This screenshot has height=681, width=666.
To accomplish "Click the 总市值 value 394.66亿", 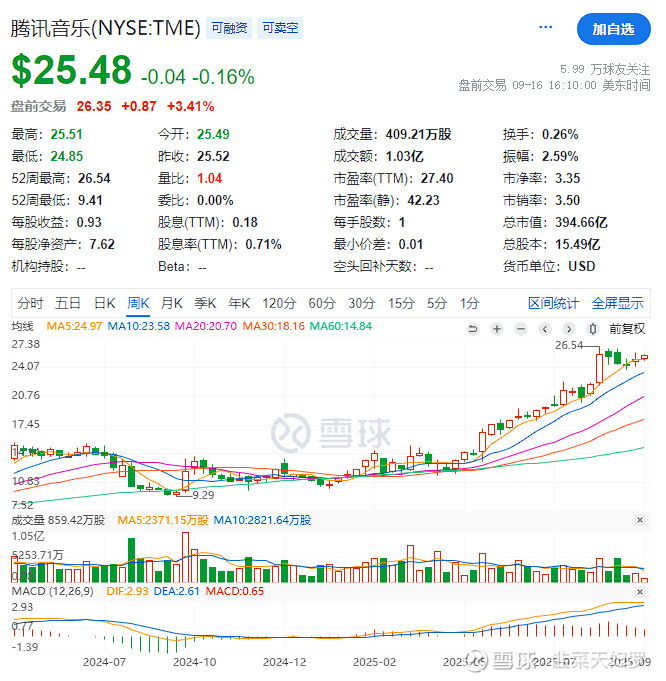I will tap(581, 222).
